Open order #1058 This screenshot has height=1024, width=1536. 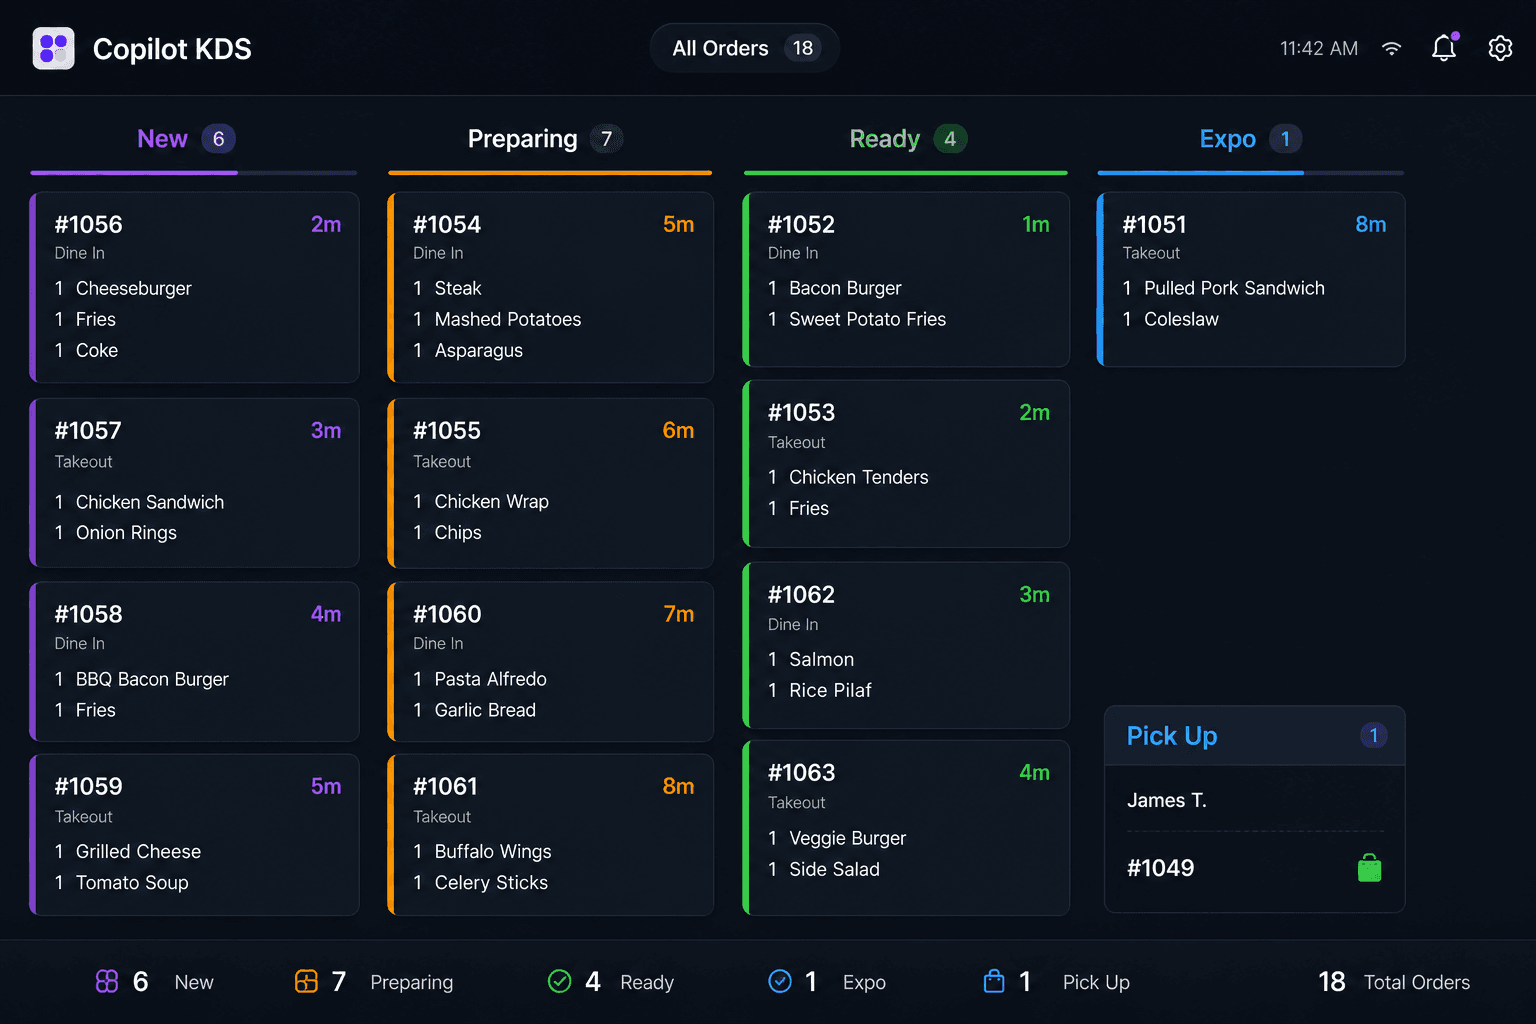[x=194, y=661]
